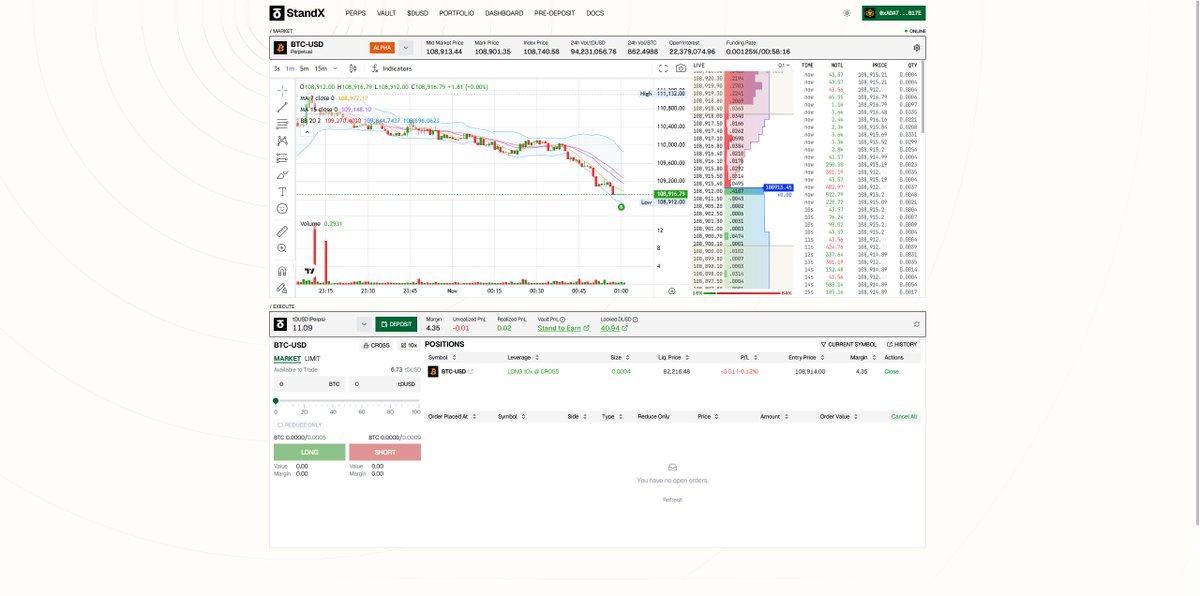Click the BTC amount input field
The width and height of the screenshot is (1200, 596).
[309, 383]
